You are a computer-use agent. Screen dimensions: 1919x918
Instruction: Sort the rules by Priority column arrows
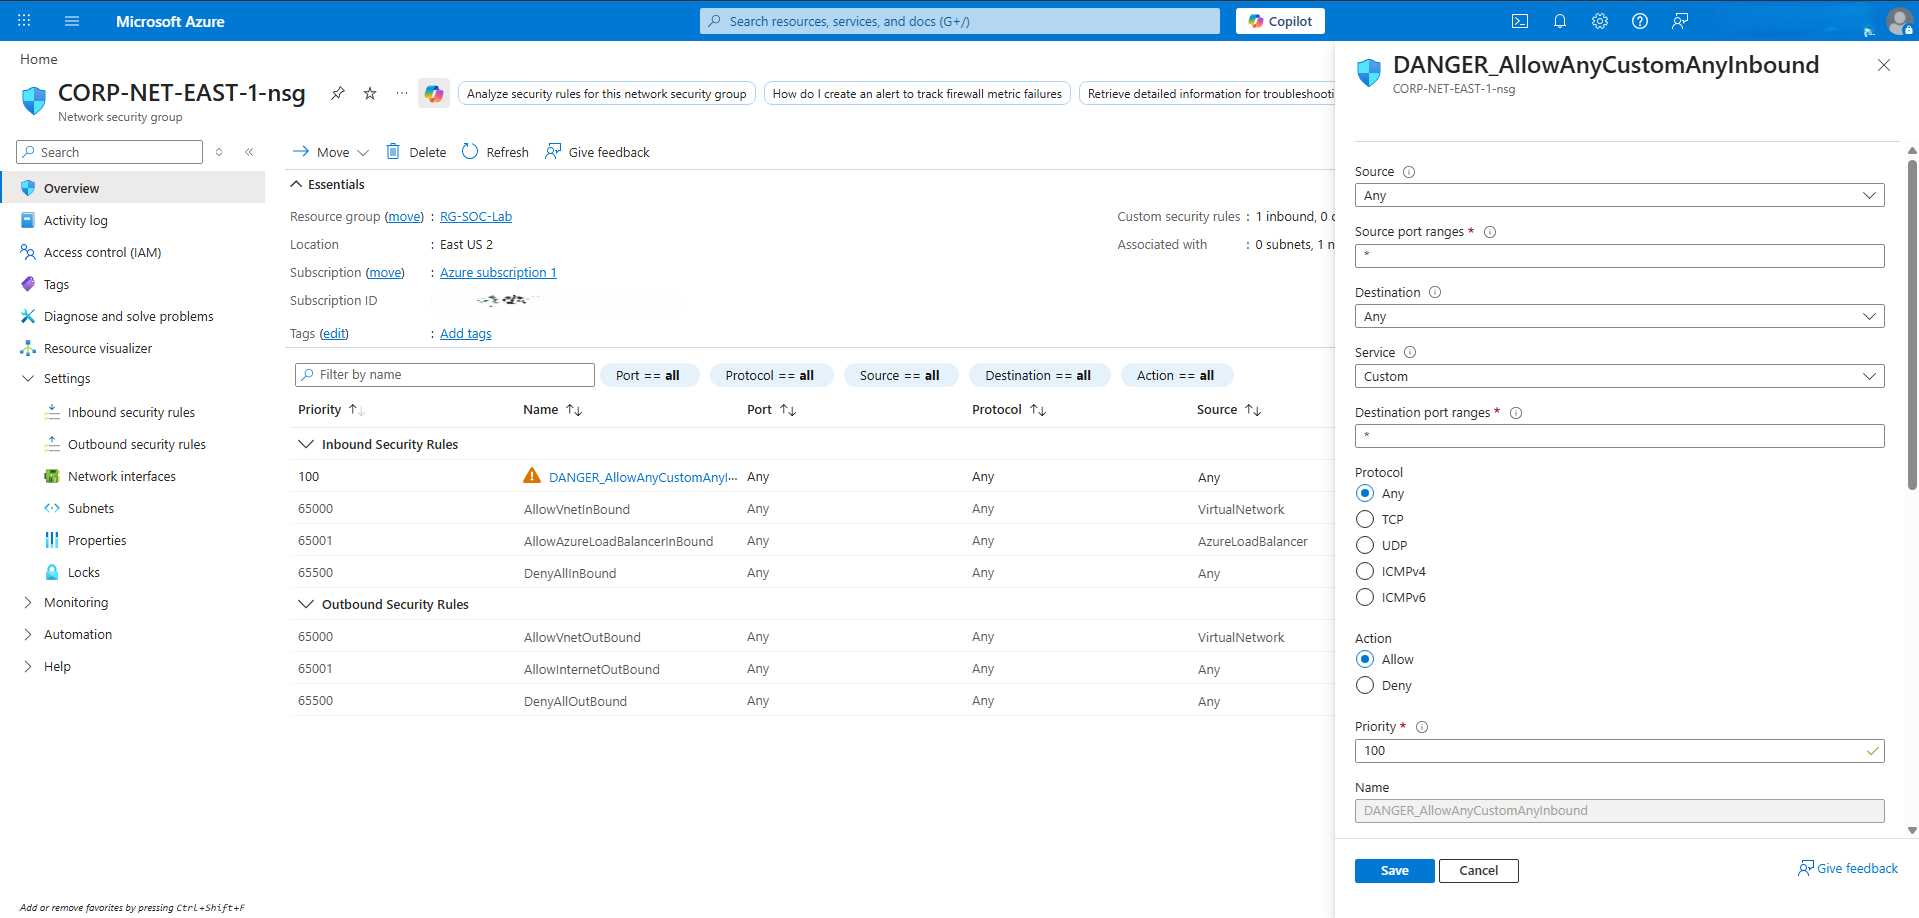[x=356, y=410]
